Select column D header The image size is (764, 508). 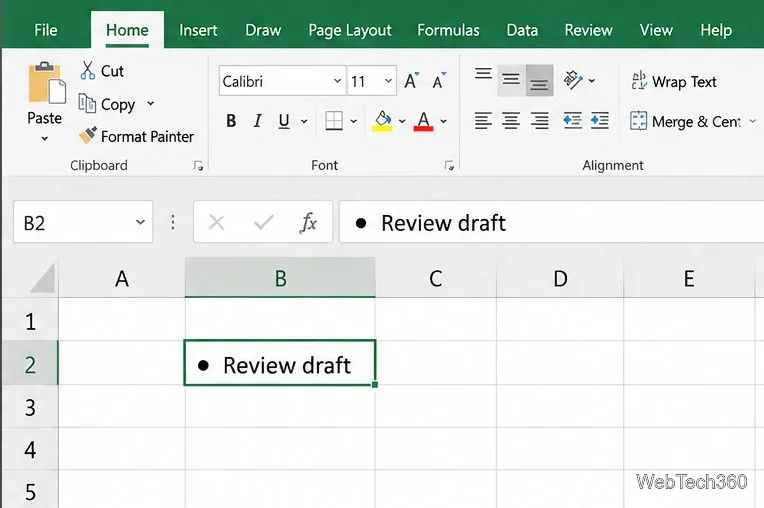[560, 279]
